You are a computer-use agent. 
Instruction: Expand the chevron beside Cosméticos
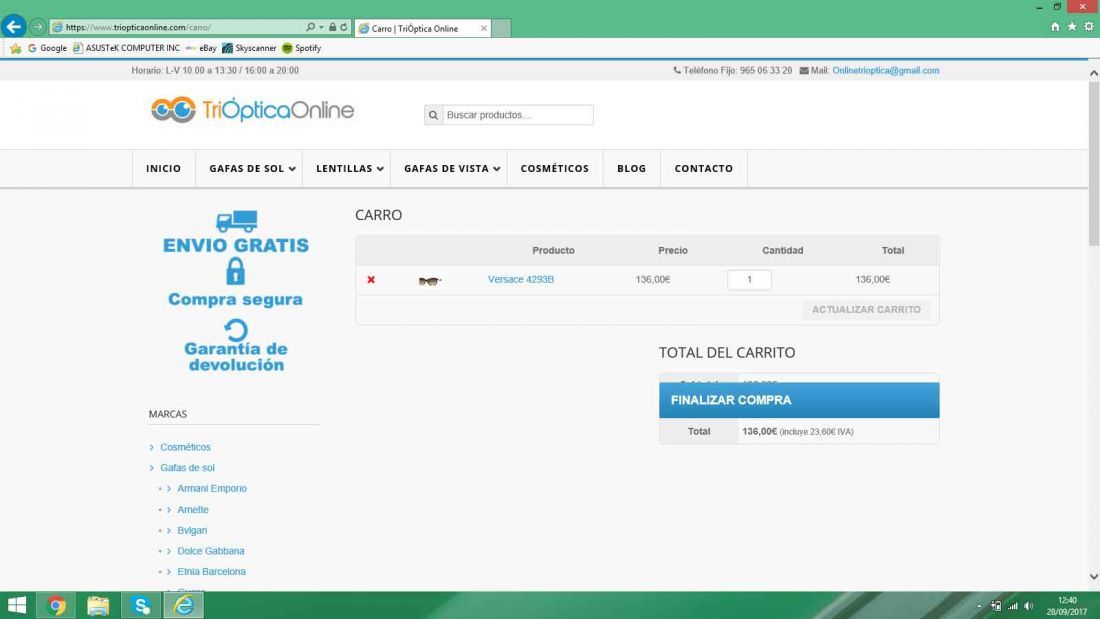point(152,447)
